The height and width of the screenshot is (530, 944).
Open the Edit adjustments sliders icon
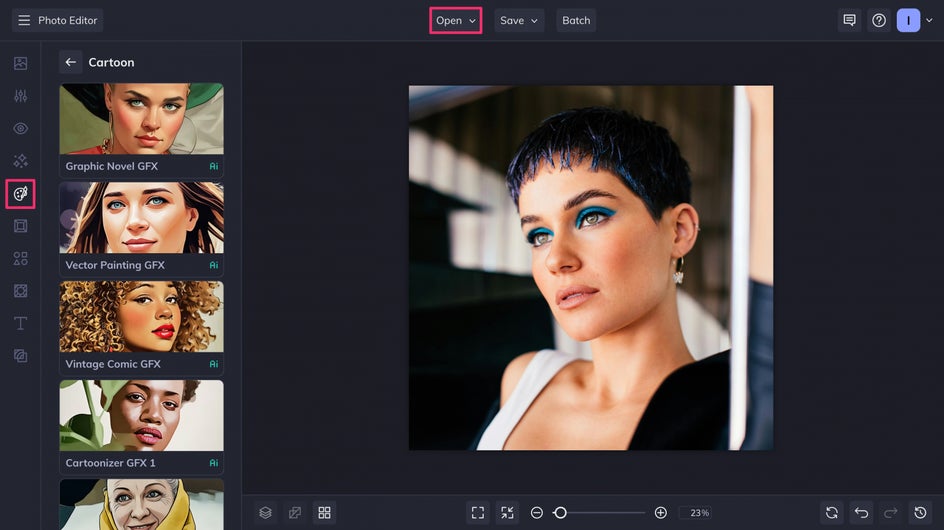point(20,96)
